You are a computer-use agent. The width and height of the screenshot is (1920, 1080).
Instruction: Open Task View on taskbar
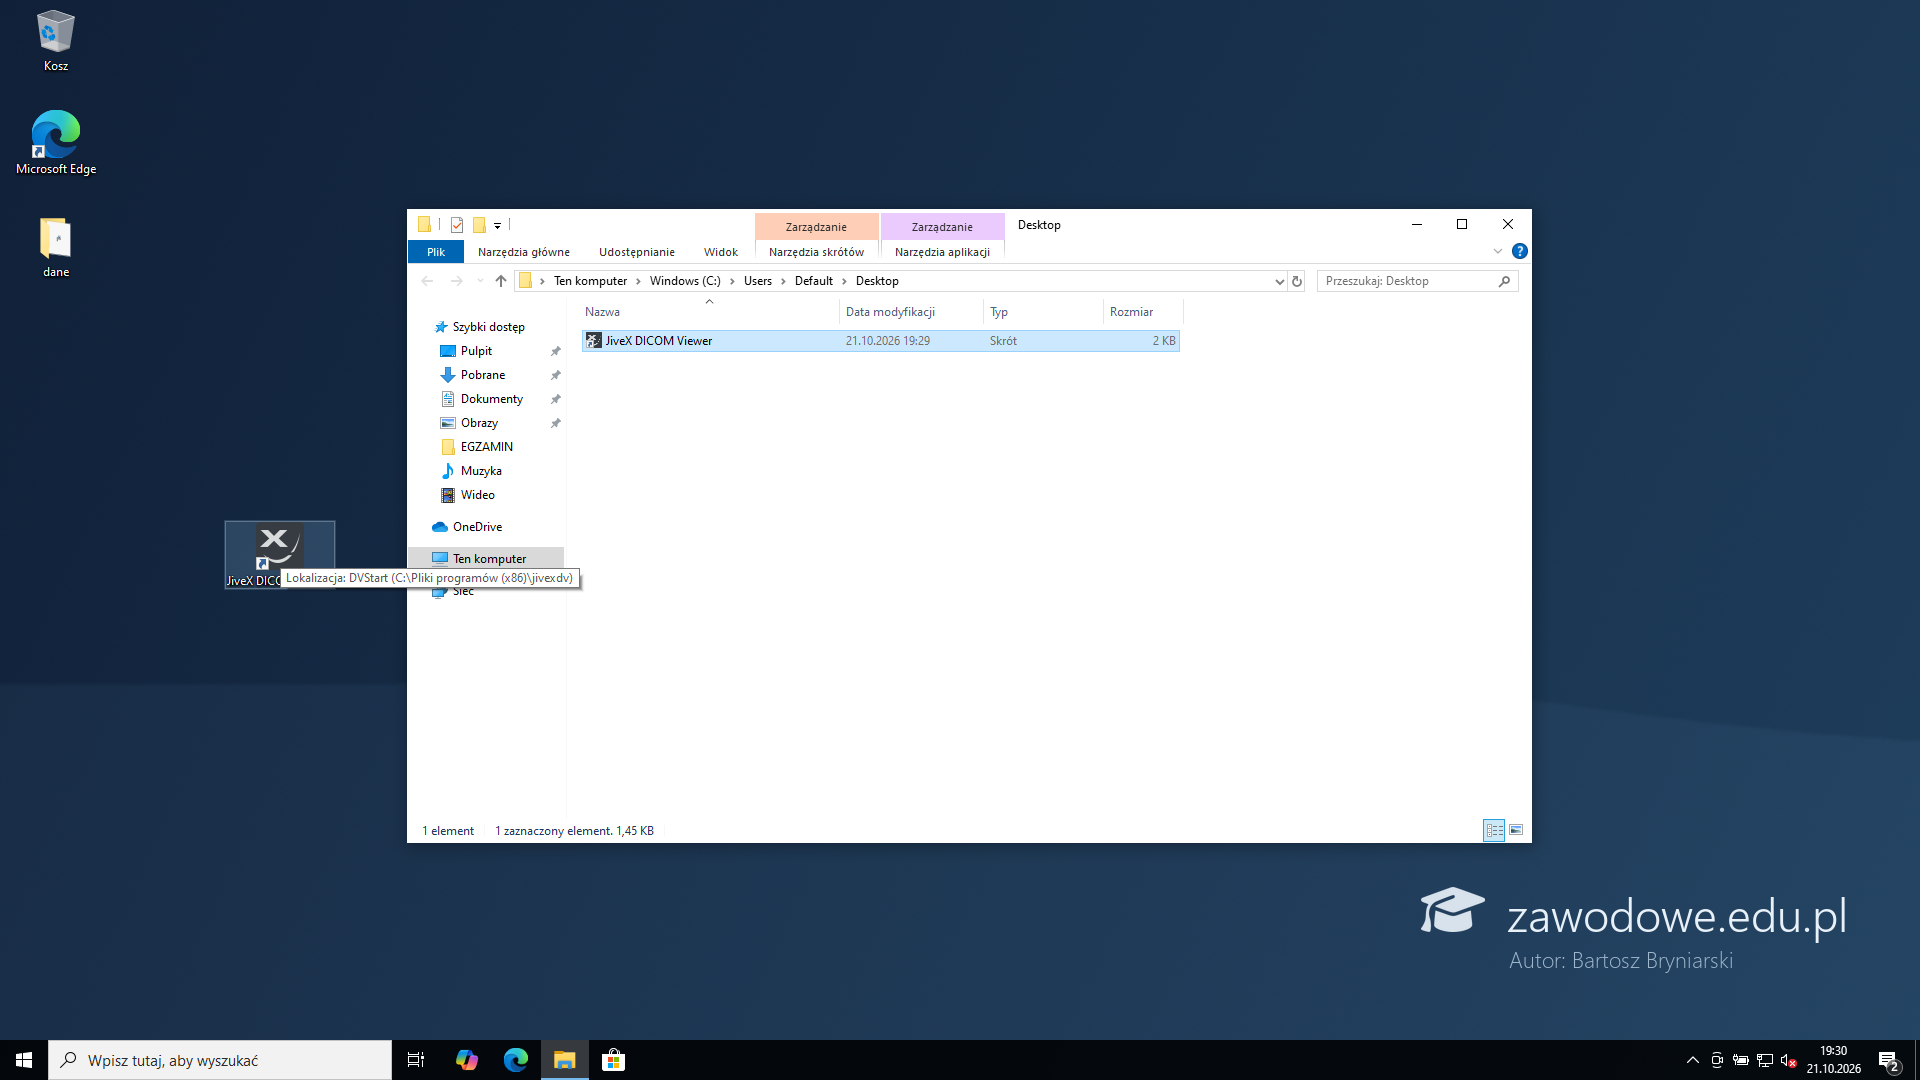(416, 1060)
